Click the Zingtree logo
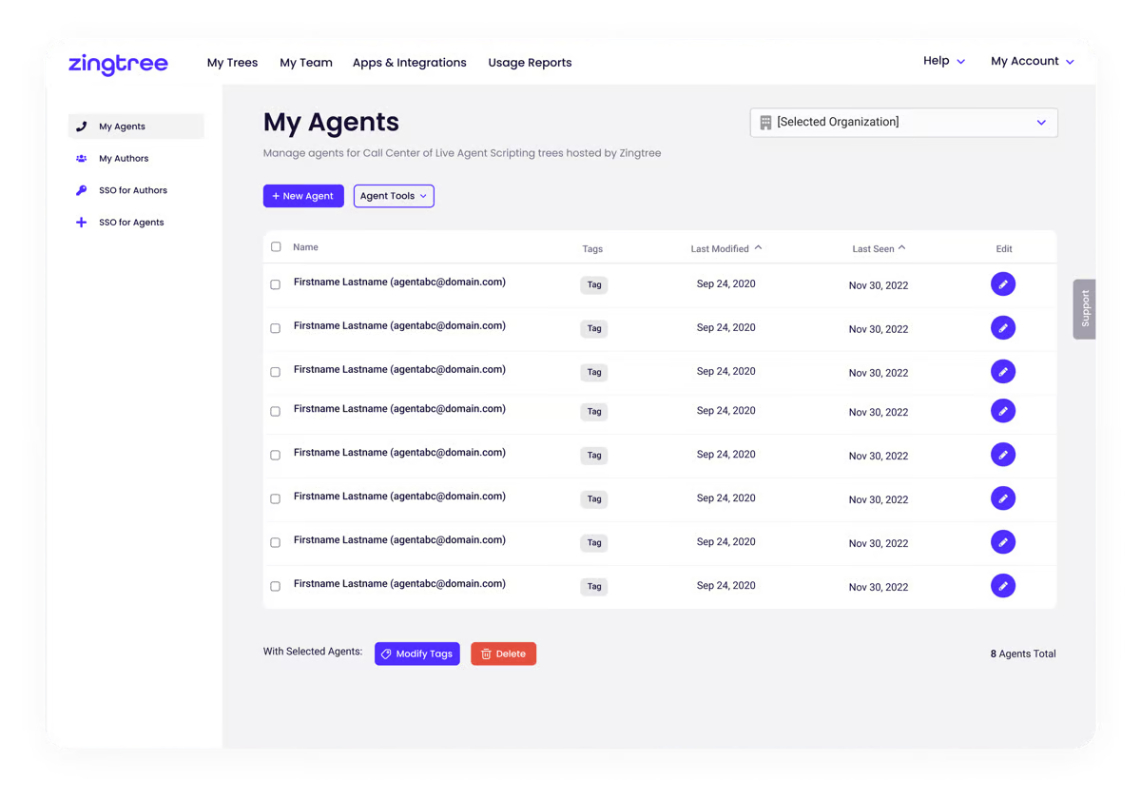Screen dimensions: 1141x800 118,64
